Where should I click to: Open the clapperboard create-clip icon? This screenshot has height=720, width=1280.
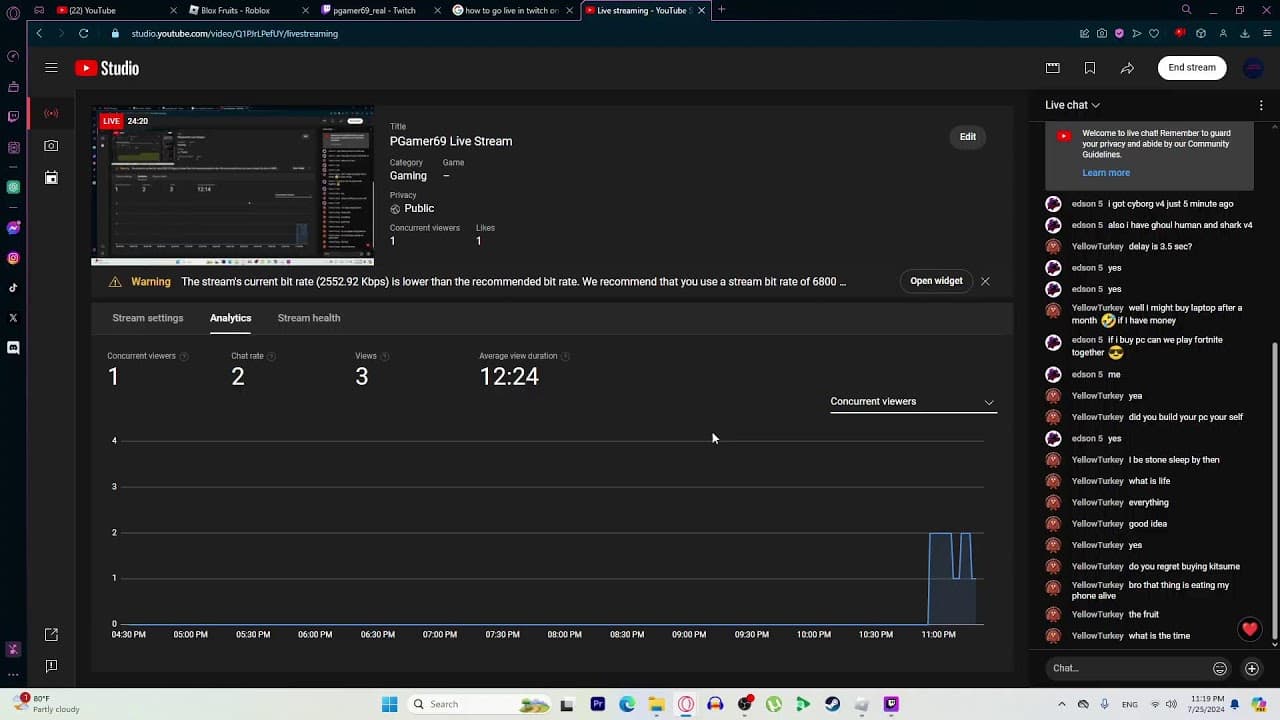click(x=1053, y=68)
